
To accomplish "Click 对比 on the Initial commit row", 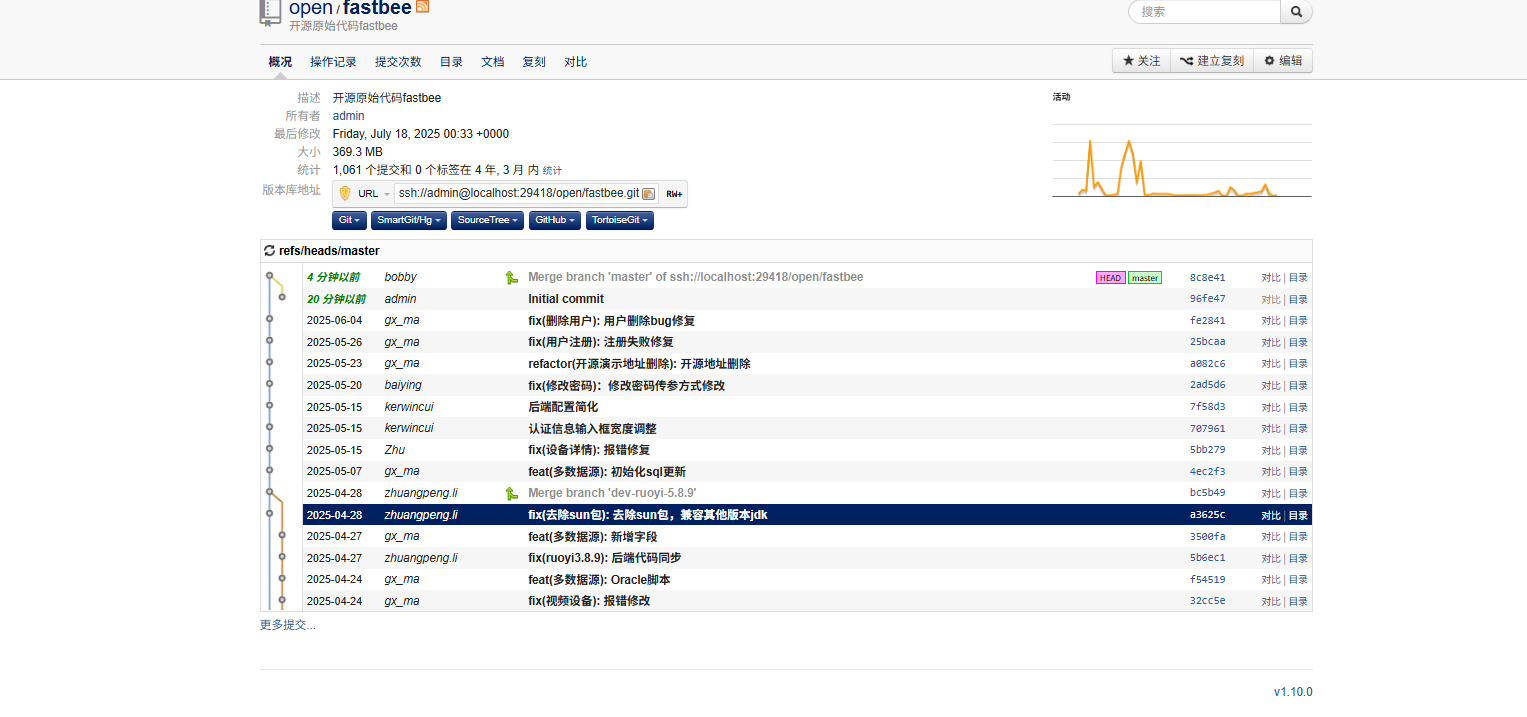I will (x=1271, y=299).
